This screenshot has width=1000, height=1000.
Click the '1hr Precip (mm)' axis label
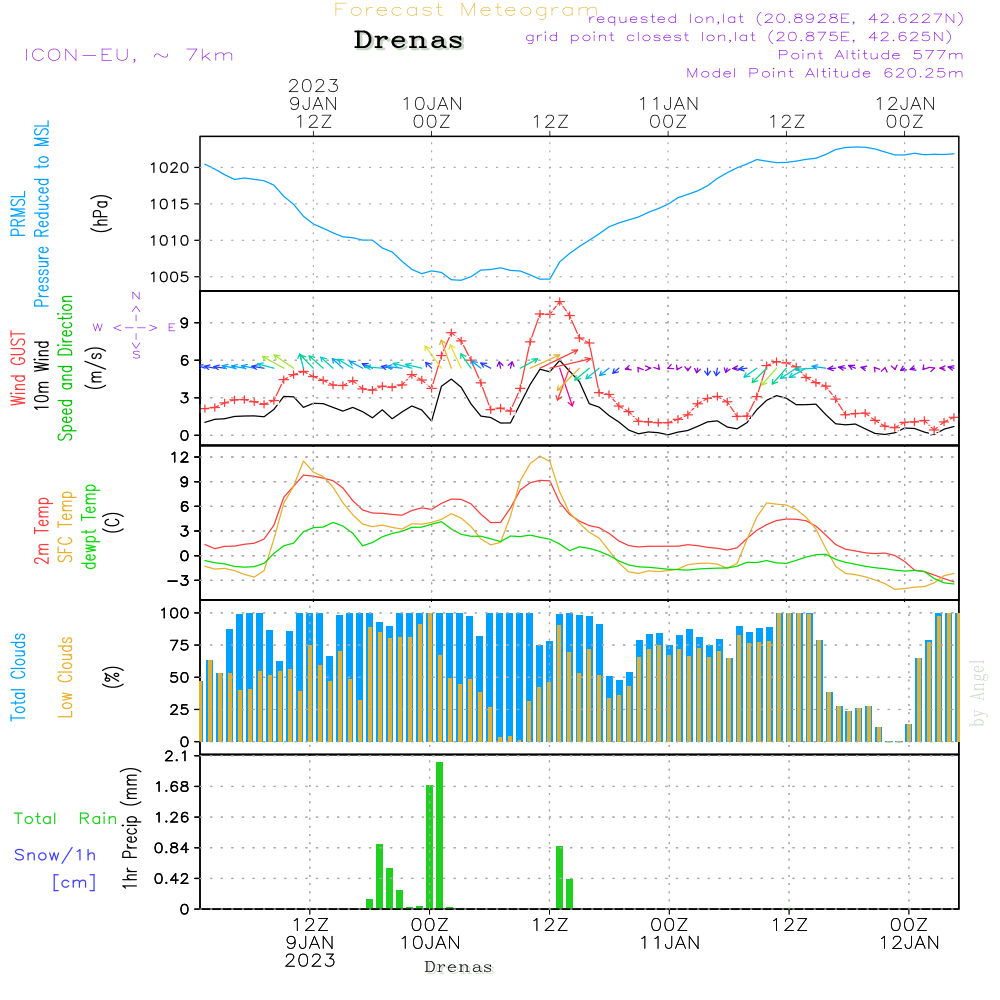click(130, 828)
